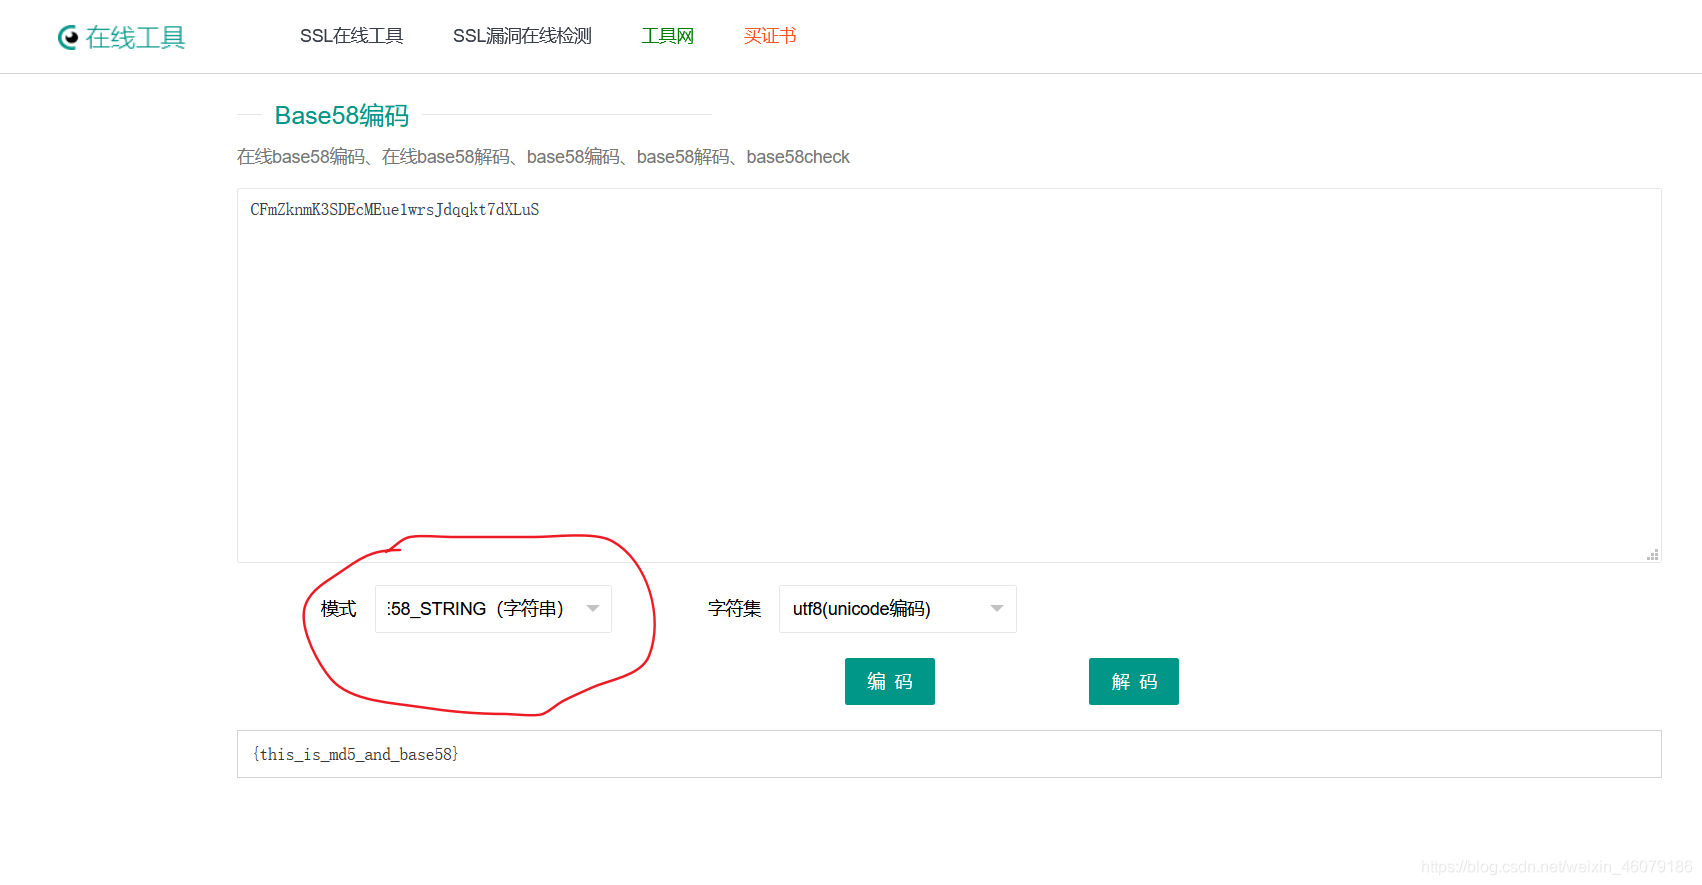Click the 编码 encode button
This screenshot has height=885, width=1702.
(x=890, y=681)
